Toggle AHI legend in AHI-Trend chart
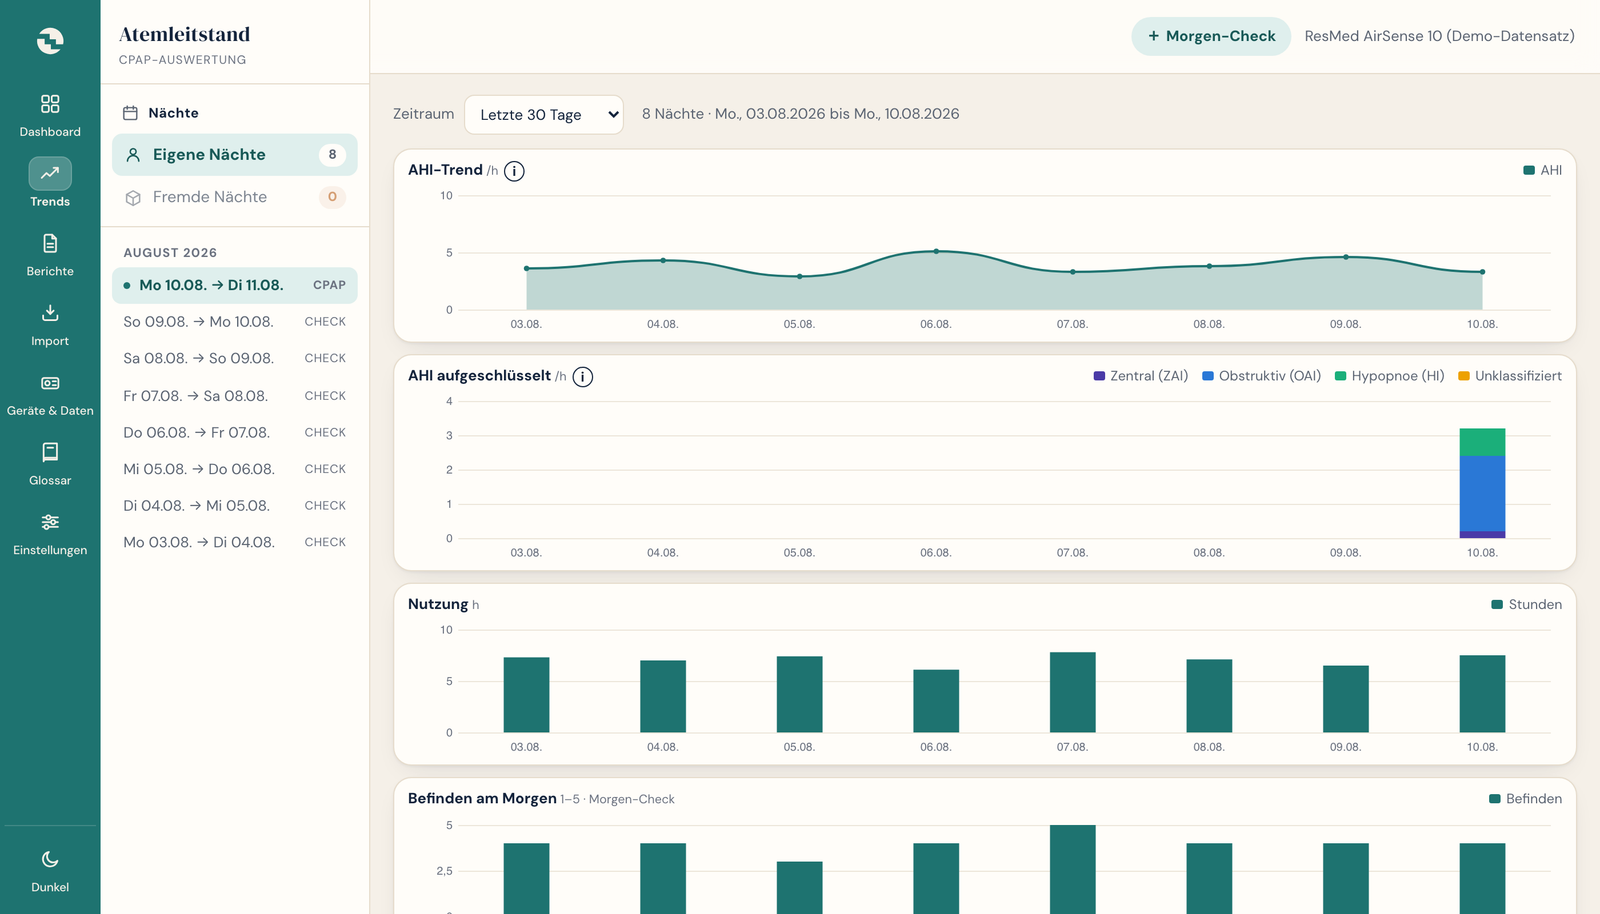This screenshot has height=914, width=1600. click(1542, 170)
